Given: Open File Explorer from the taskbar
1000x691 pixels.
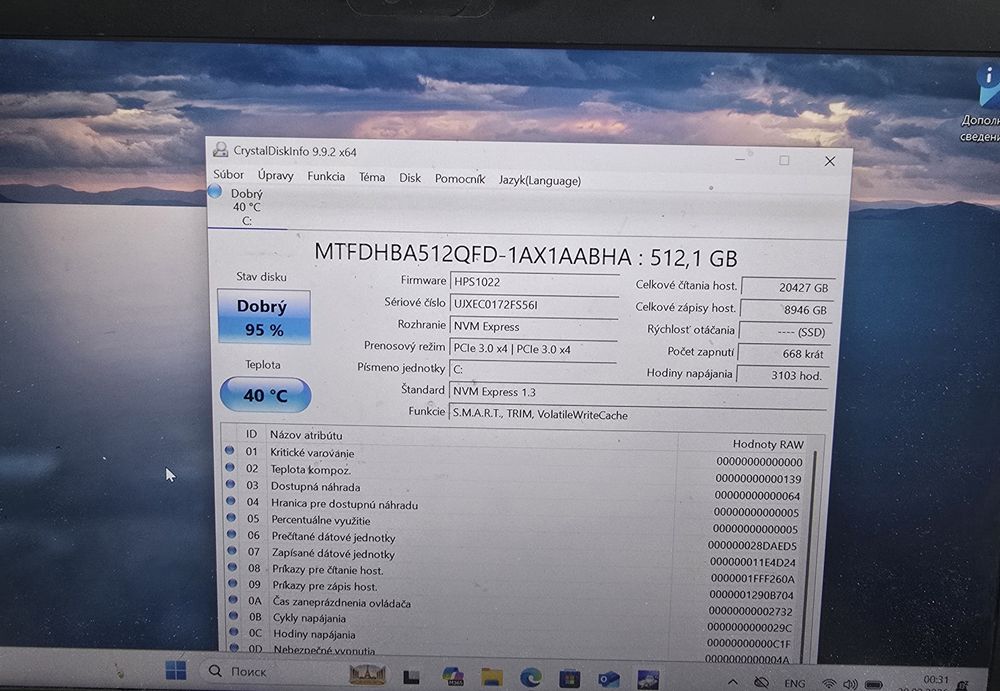Looking at the screenshot, I should coord(492,677).
